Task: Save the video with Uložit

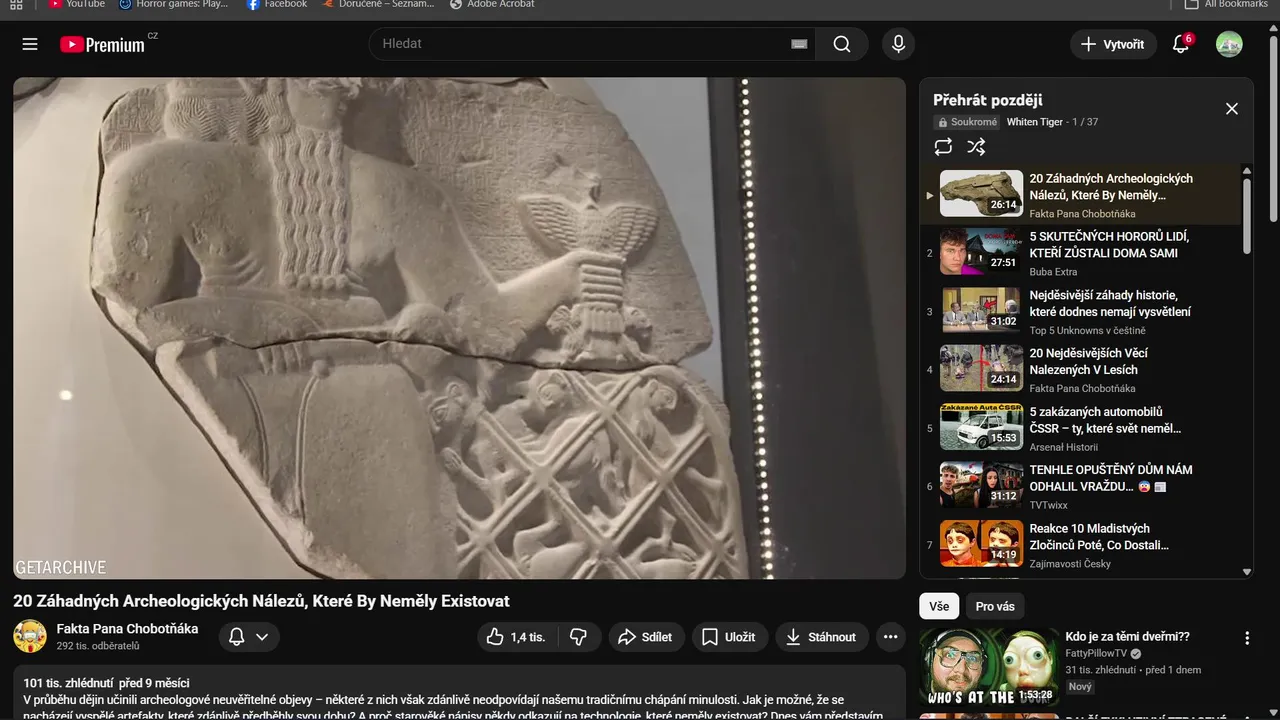Action: (x=728, y=637)
